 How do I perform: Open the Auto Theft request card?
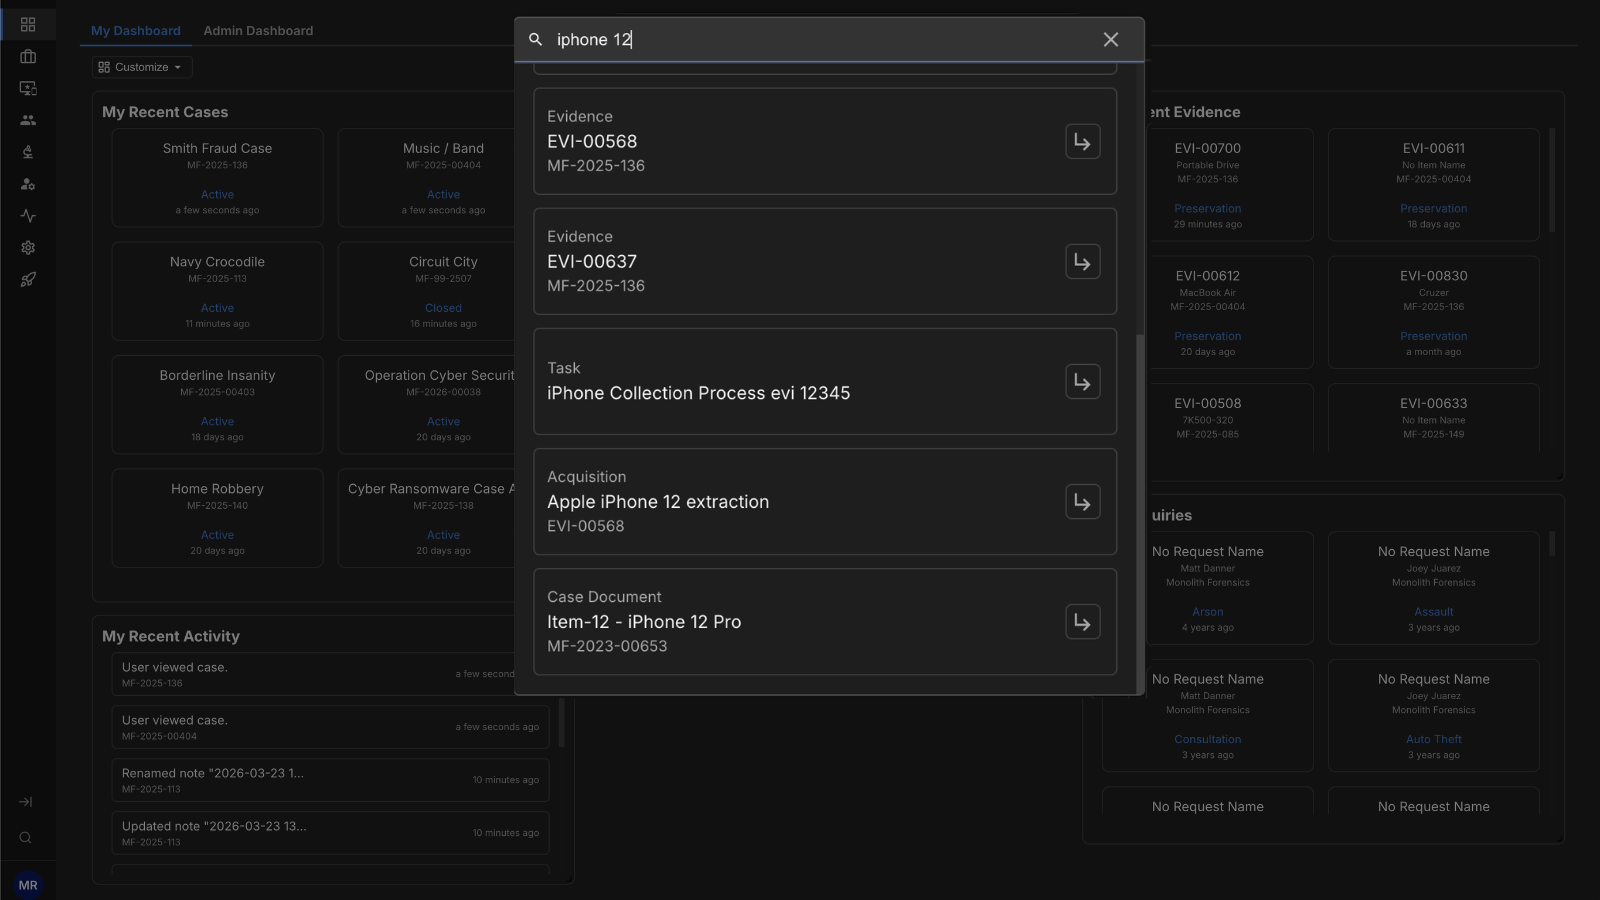coord(1433,715)
